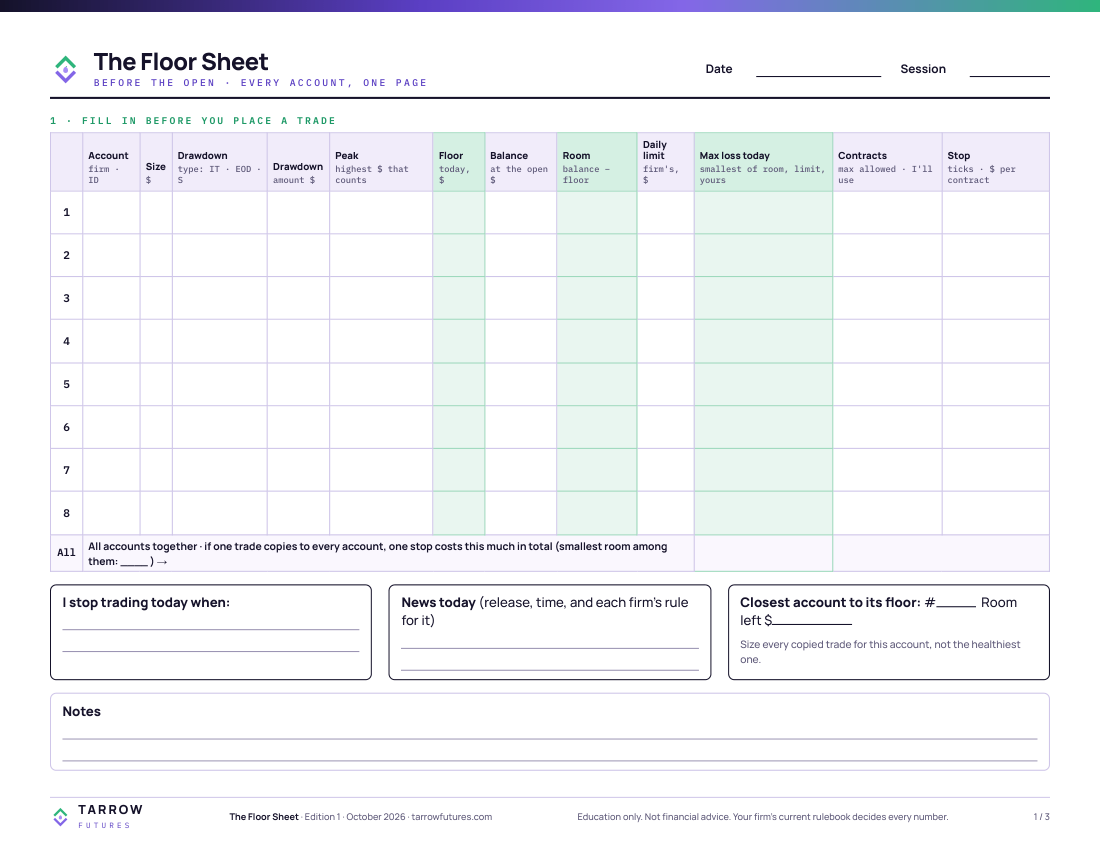Click the footer text ending in tarrowfuturos.com
Viewport: 1100px width, 850px height.
pos(361,816)
